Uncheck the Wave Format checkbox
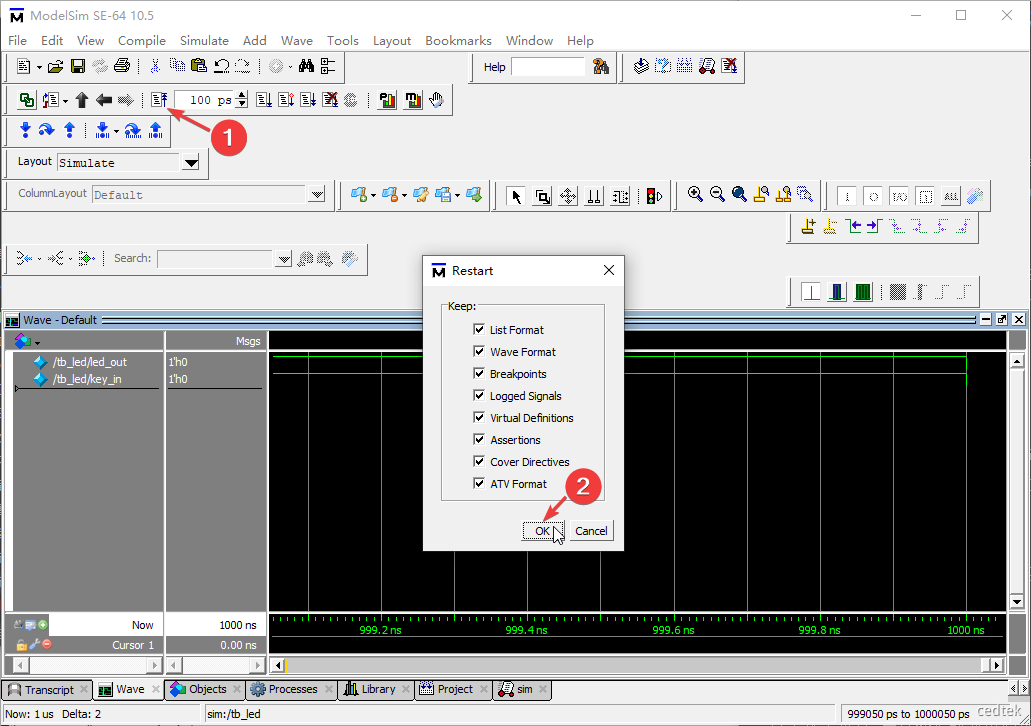 coord(479,351)
